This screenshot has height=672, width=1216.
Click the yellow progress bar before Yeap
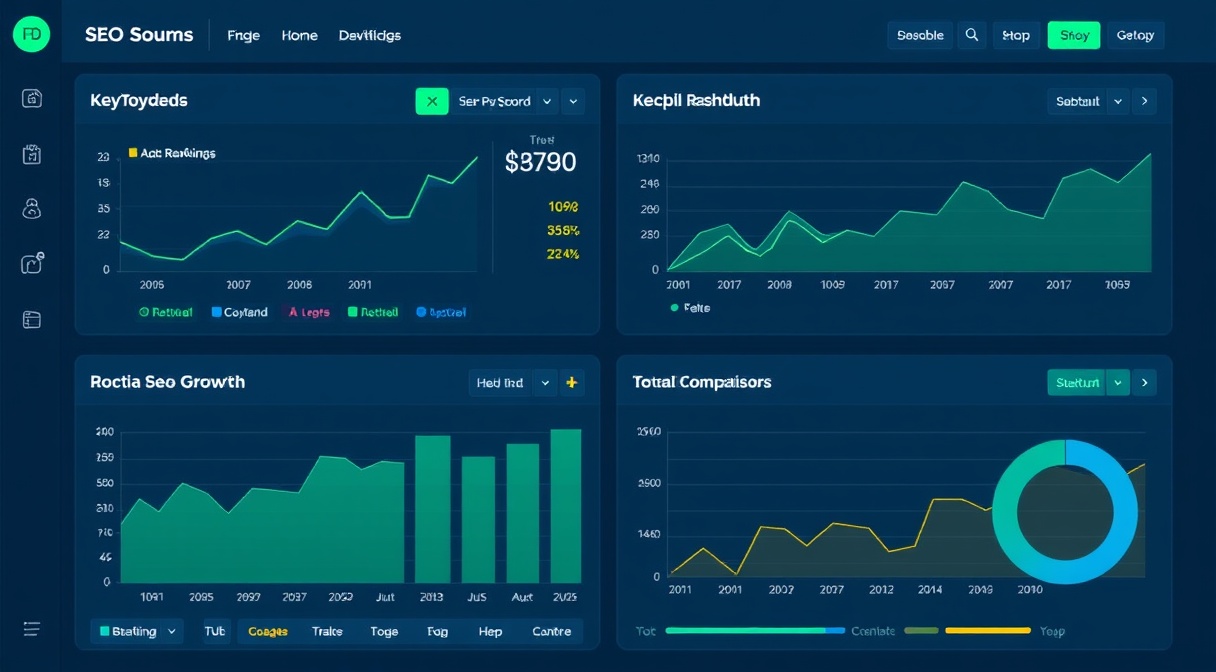[x=987, y=631]
